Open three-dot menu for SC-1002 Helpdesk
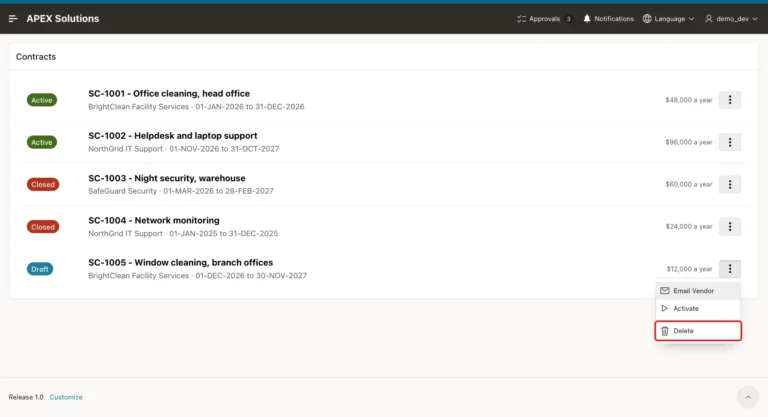This screenshot has width=768, height=417. point(730,142)
